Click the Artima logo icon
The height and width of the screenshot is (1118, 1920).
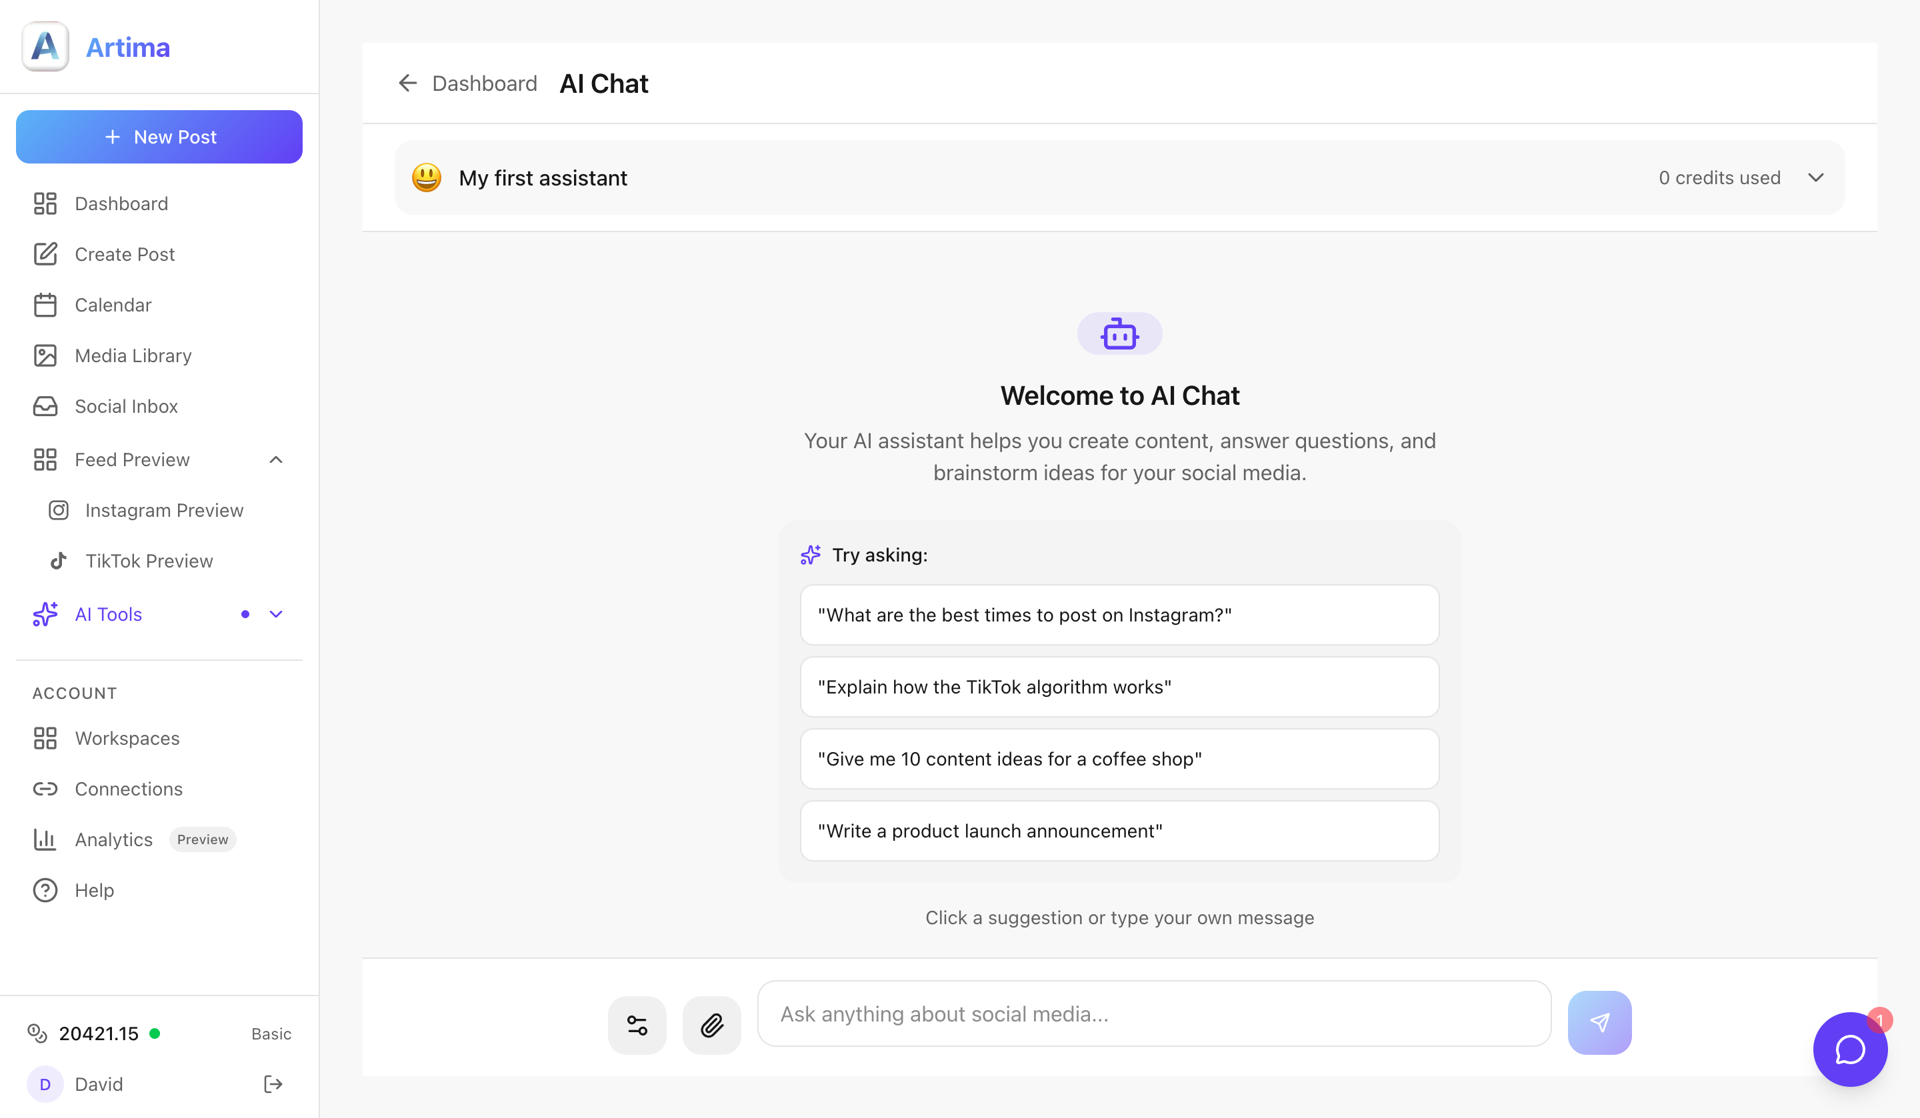(x=45, y=47)
